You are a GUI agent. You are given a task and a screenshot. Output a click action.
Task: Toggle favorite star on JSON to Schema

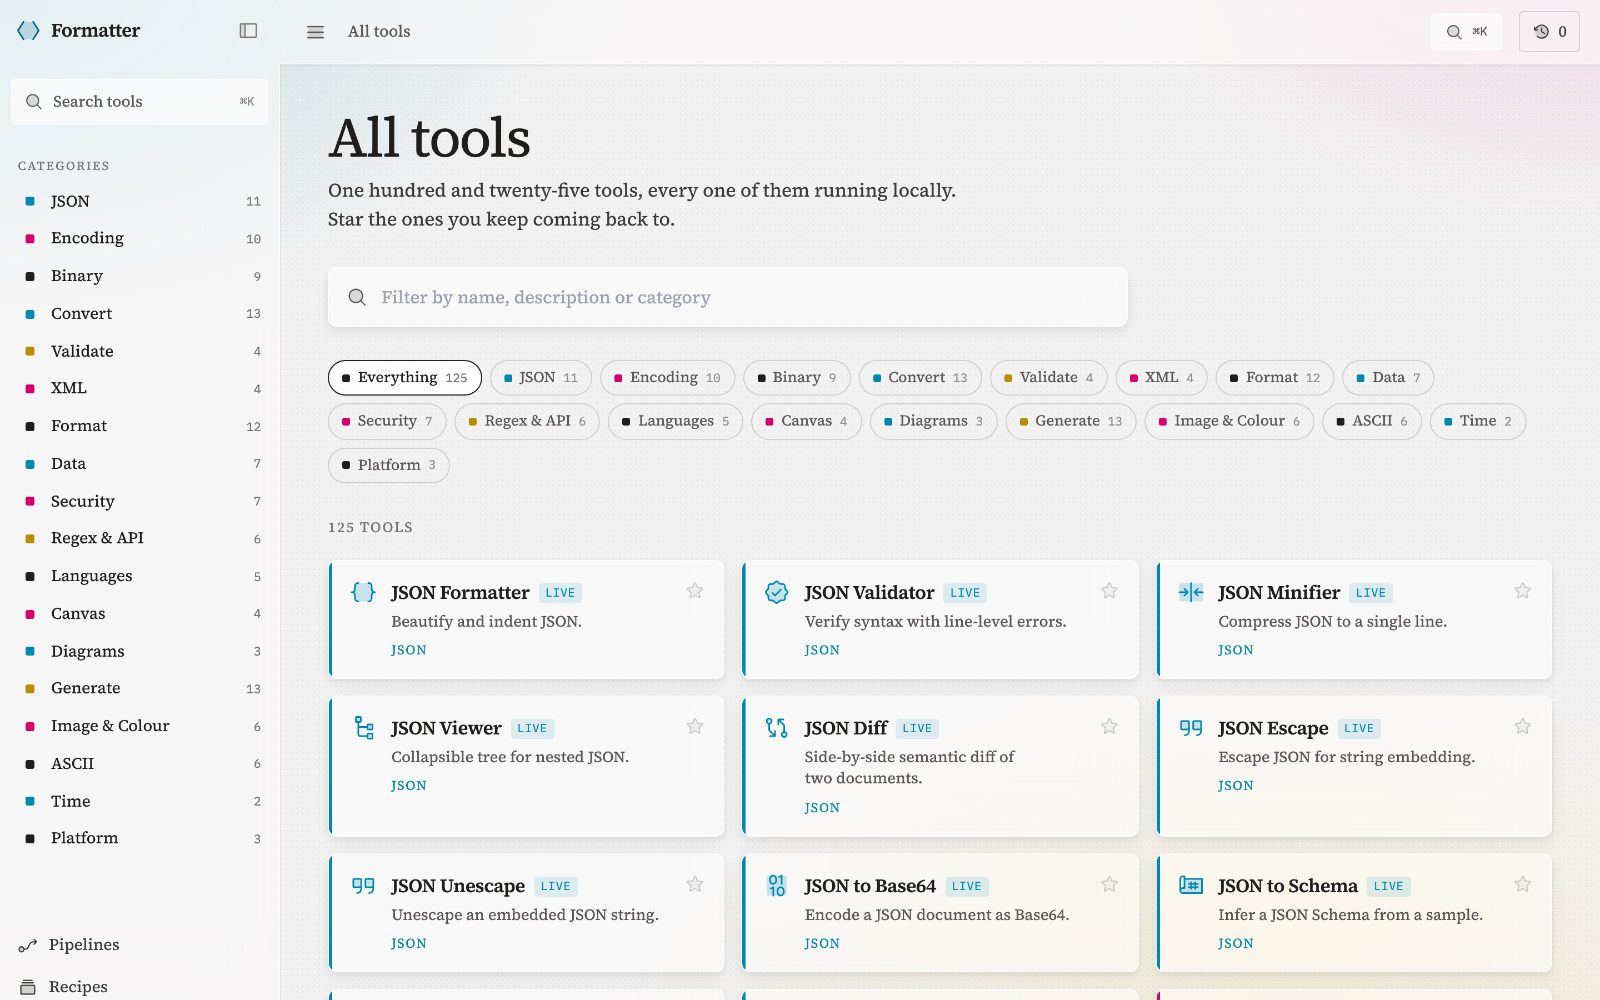point(1522,884)
